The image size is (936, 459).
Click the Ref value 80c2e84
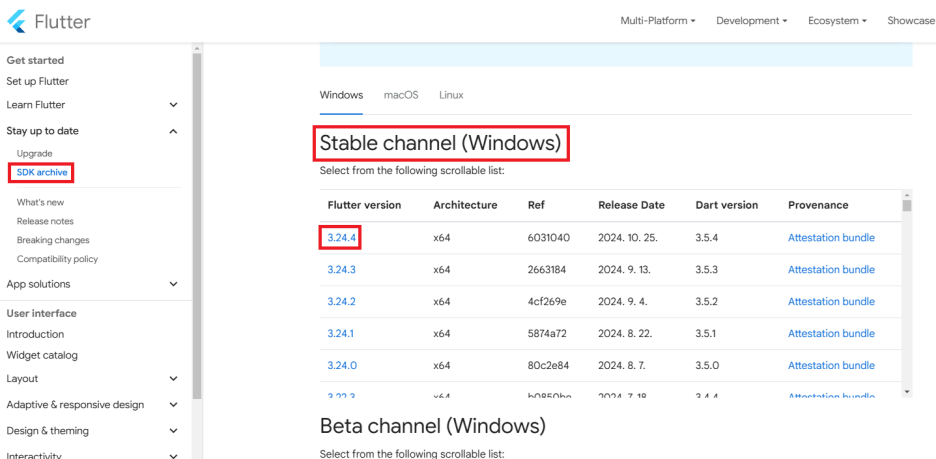tap(548, 365)
